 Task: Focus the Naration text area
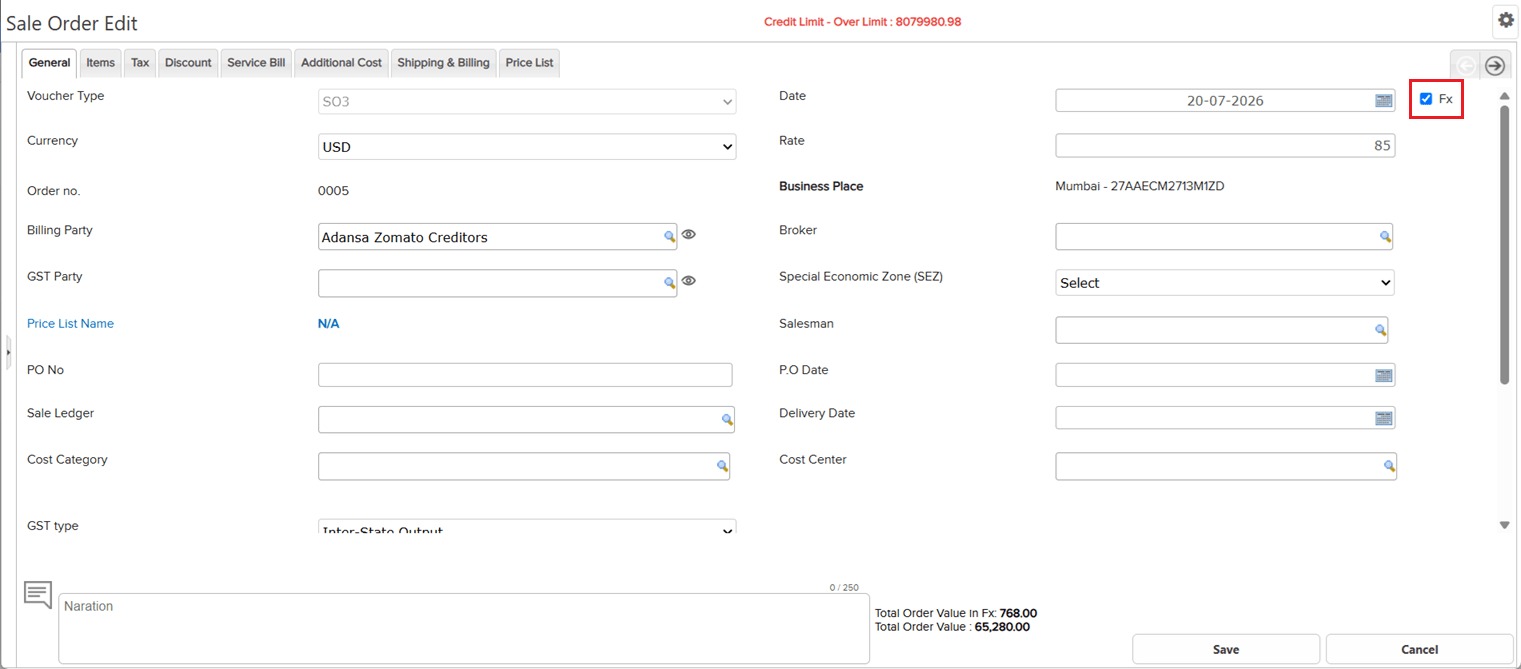point(464,629)
